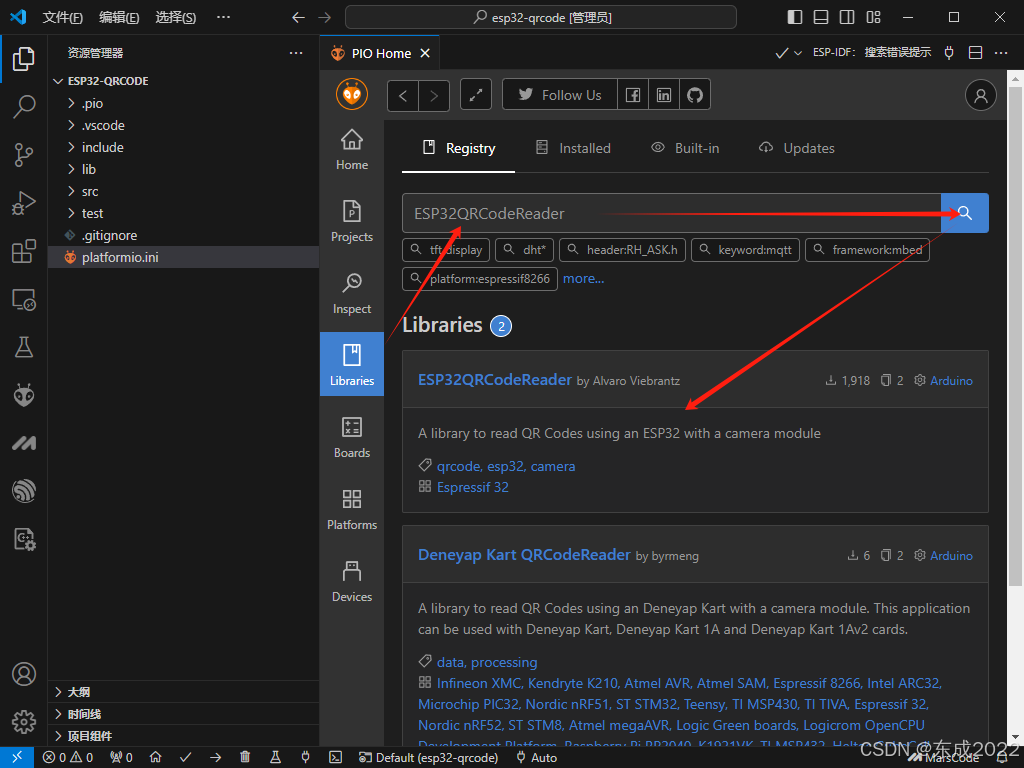Viewport: 1024px width, 768px height.
Task: Click the status bar new terminal icon
Action: [x=335, y=757]
